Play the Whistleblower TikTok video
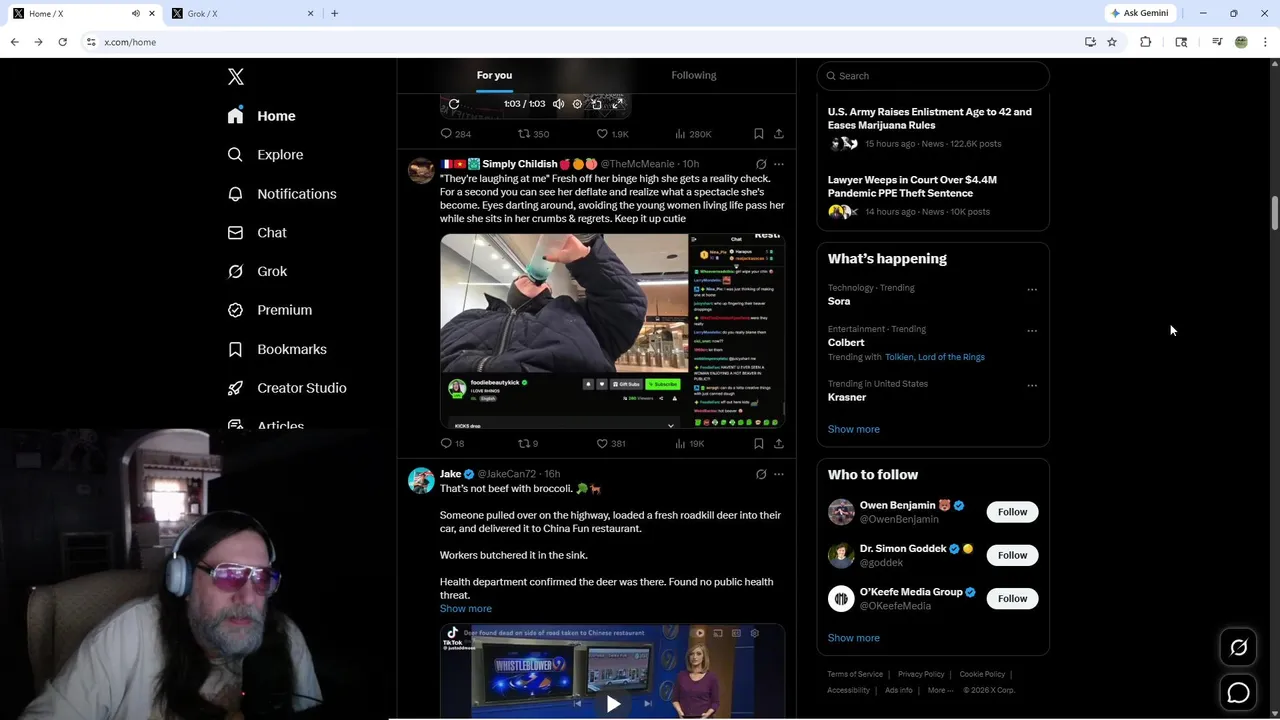 (613, 704)
